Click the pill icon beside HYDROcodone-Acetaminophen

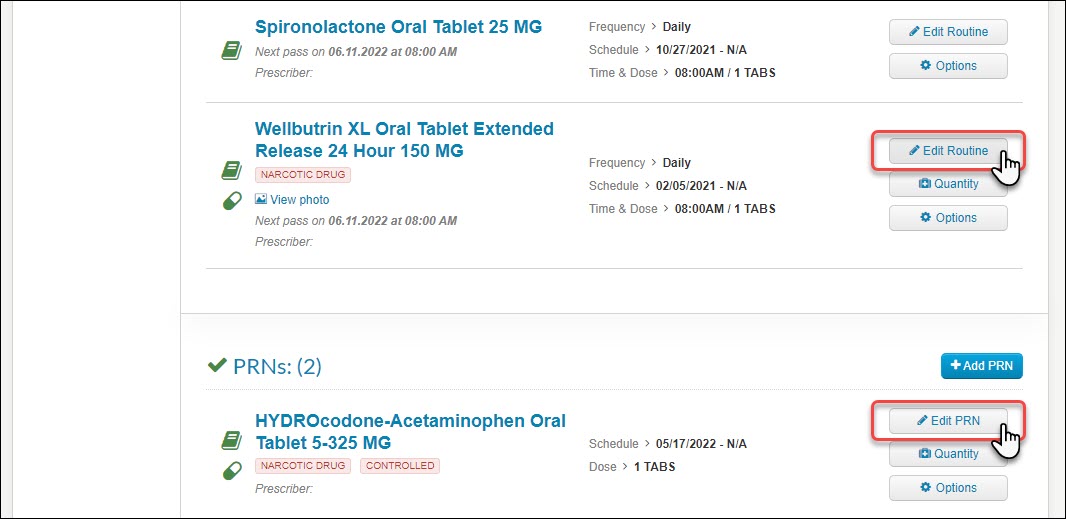(232, 471)
